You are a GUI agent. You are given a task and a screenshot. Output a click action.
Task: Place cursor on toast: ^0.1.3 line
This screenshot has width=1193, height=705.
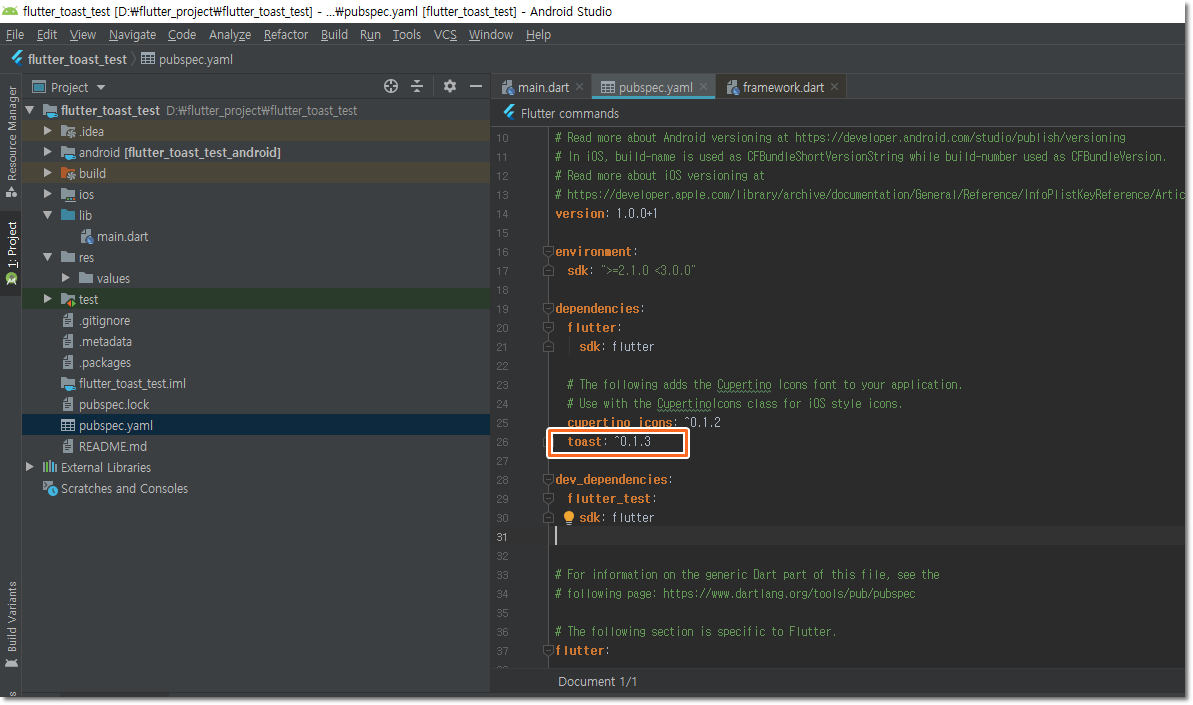(609, 441)
